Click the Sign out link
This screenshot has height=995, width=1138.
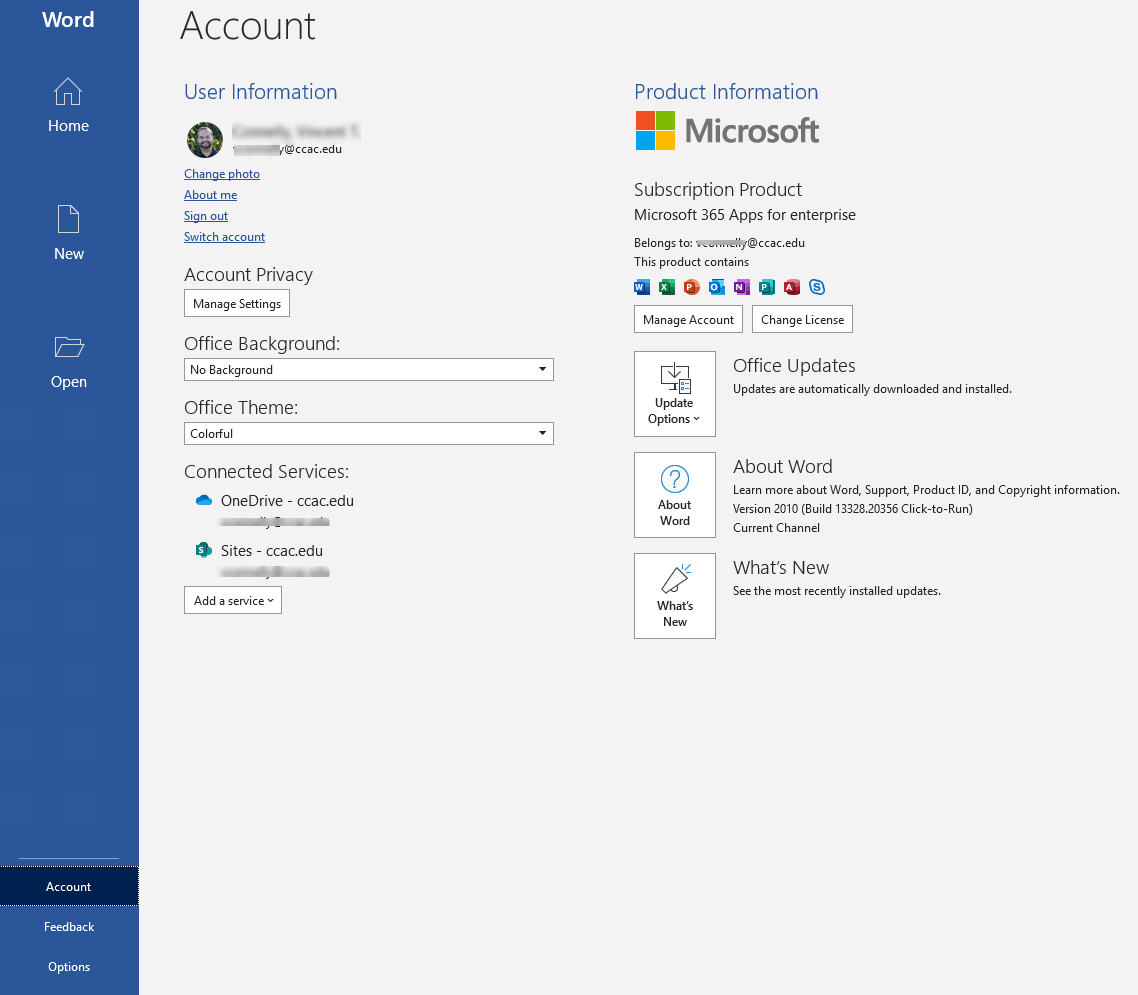coord(205,215)
